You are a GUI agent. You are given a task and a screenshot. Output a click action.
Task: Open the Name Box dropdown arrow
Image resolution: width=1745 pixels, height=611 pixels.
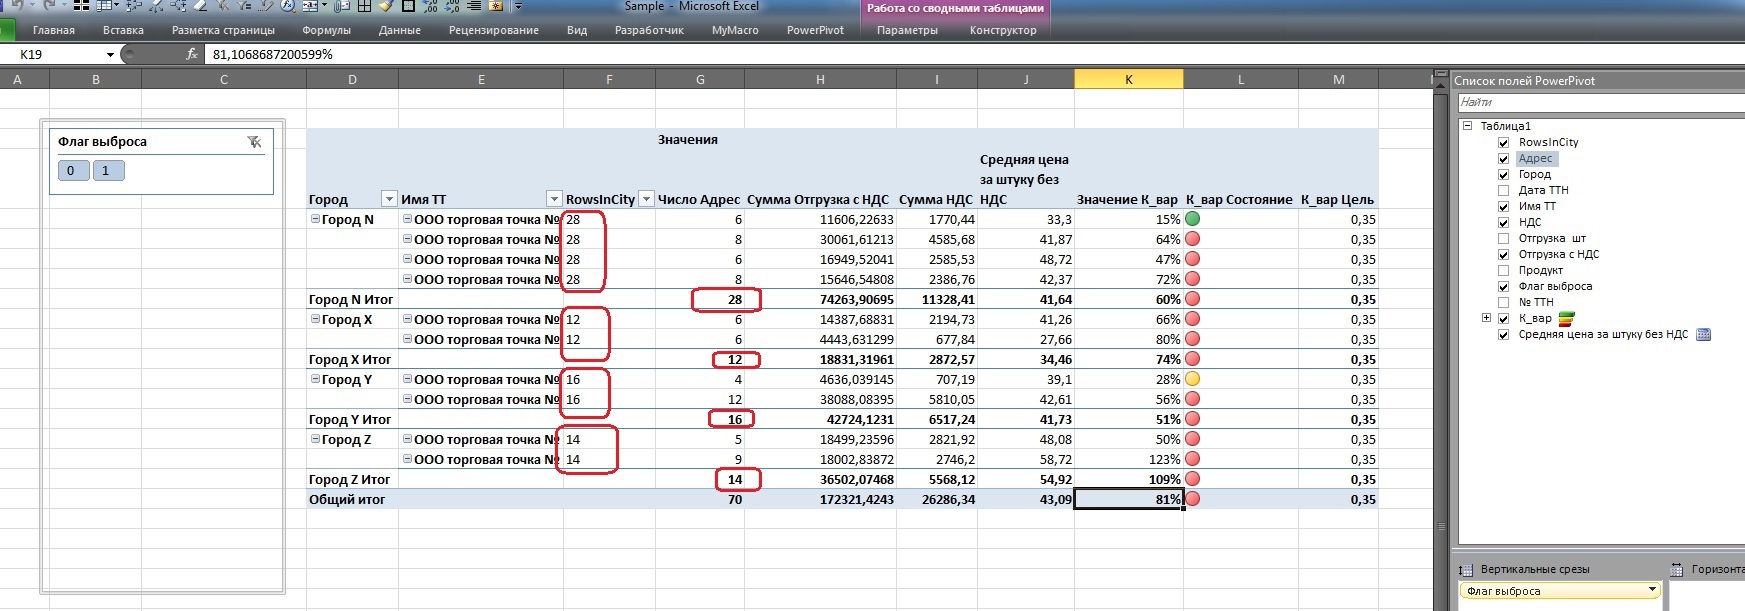click(110, 54)
